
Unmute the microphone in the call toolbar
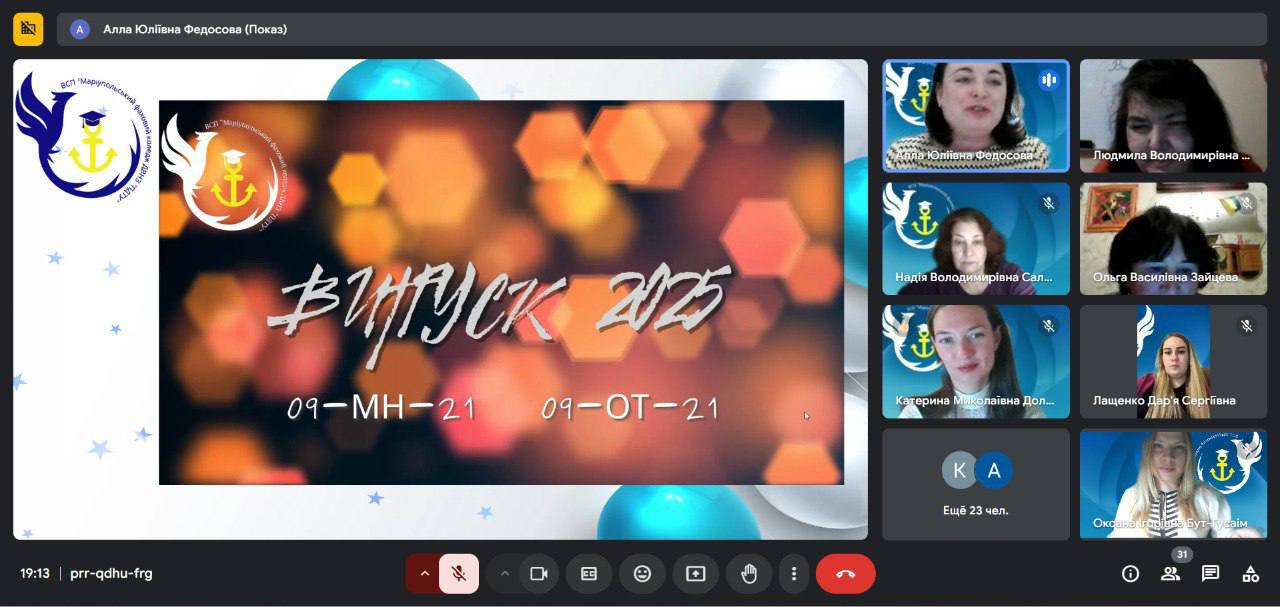[459, 574]
